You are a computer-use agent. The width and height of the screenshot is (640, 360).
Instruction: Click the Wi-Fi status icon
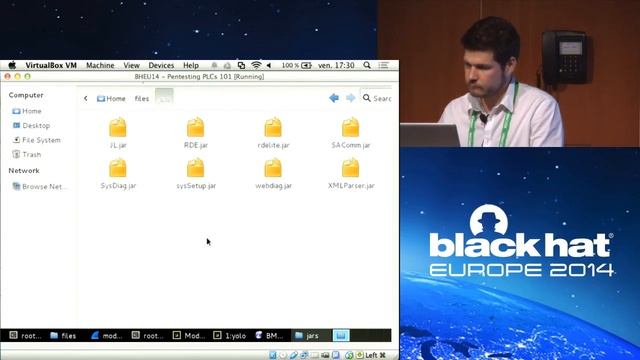256,65
